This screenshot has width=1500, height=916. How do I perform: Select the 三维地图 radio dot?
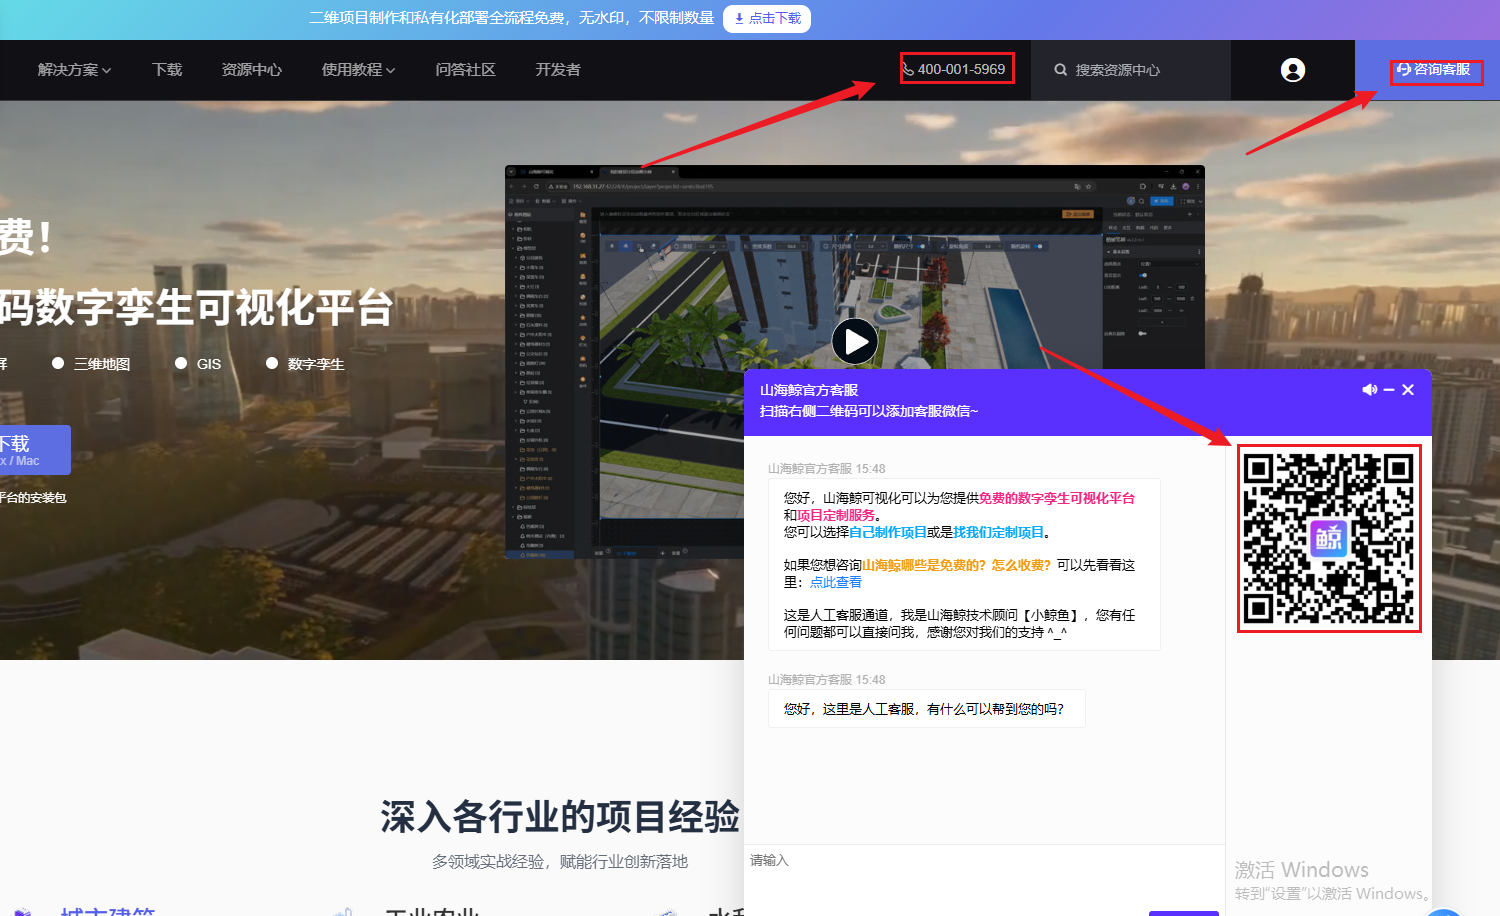point(58,363)
